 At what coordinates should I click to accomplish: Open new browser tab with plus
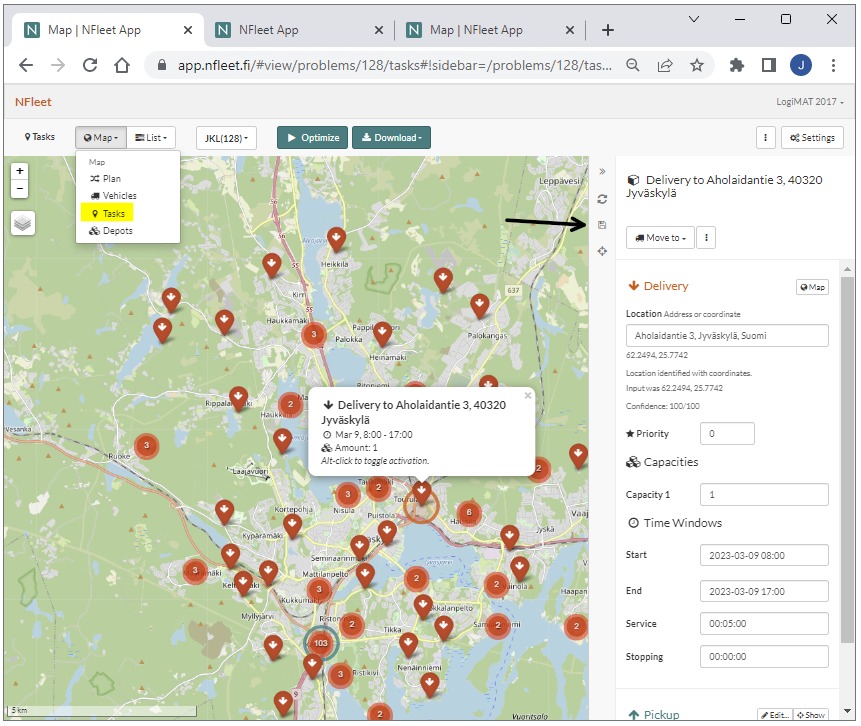(607, 30)
